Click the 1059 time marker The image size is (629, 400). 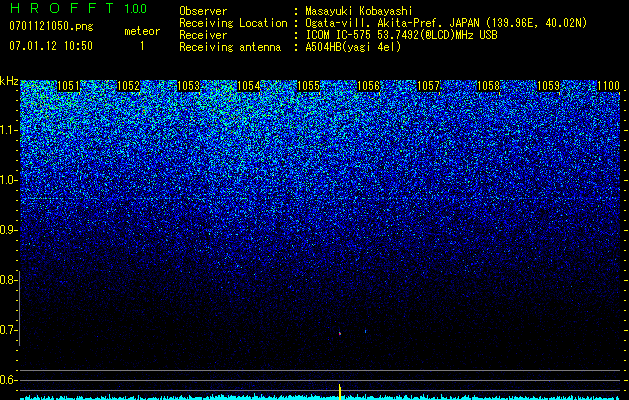click(x=548, y=86)
